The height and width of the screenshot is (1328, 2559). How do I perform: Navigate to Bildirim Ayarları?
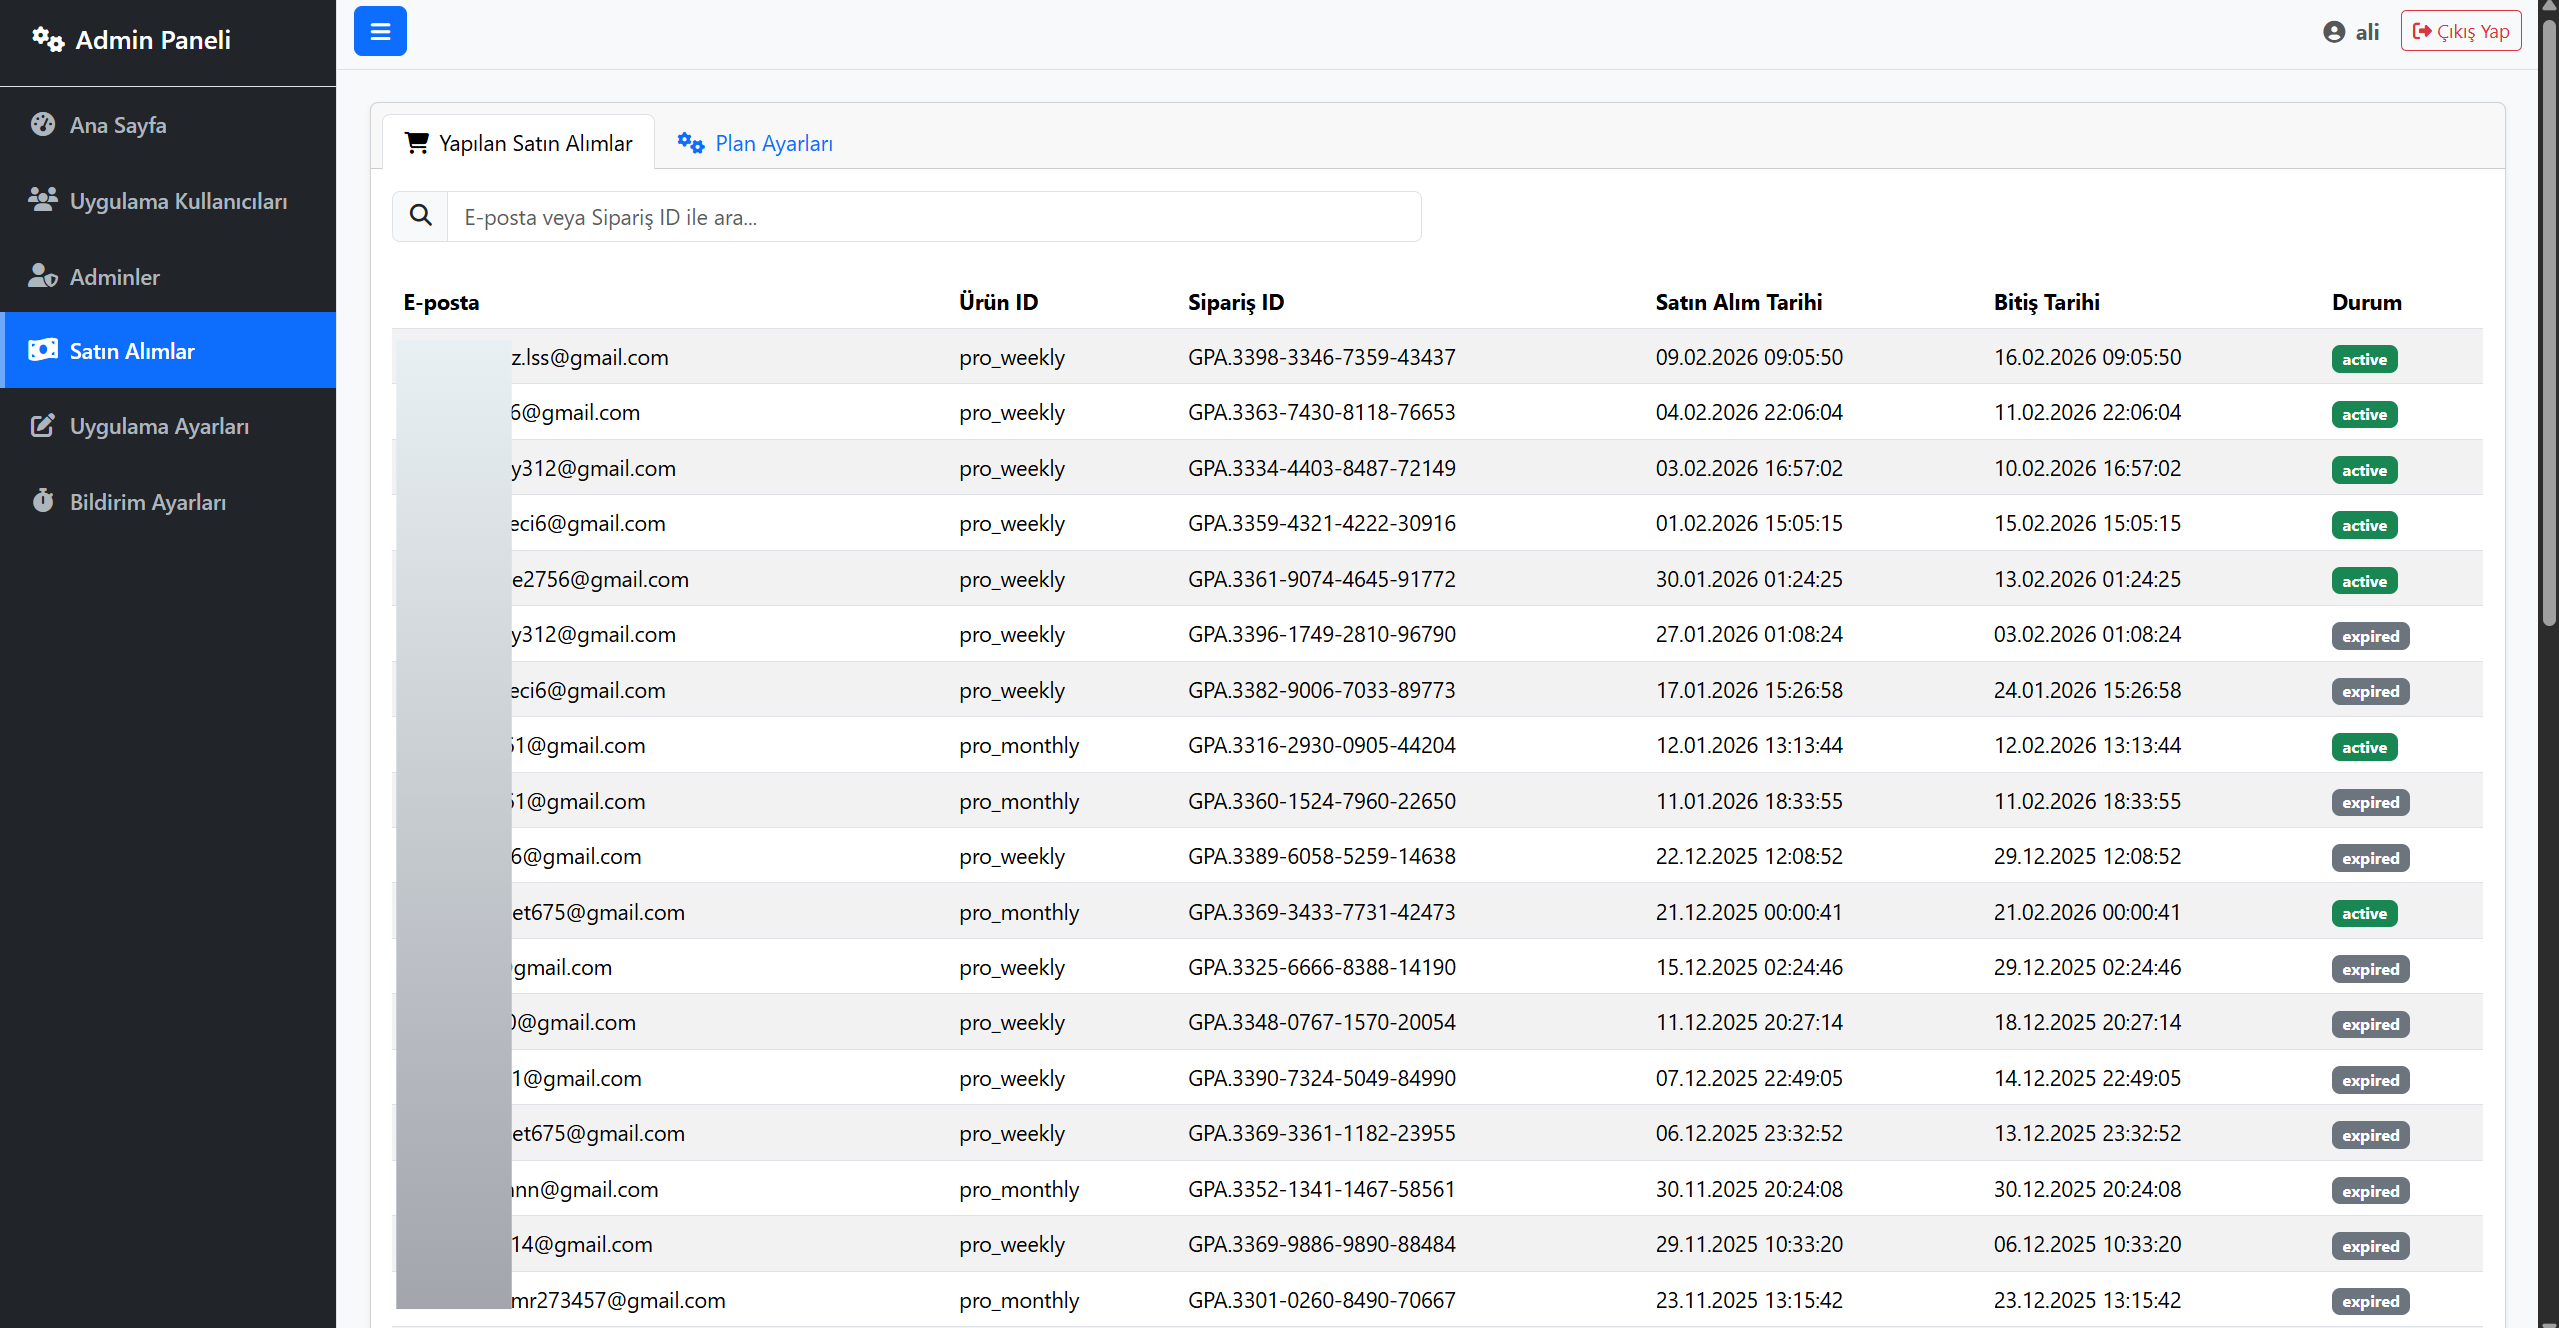(168, 502)
